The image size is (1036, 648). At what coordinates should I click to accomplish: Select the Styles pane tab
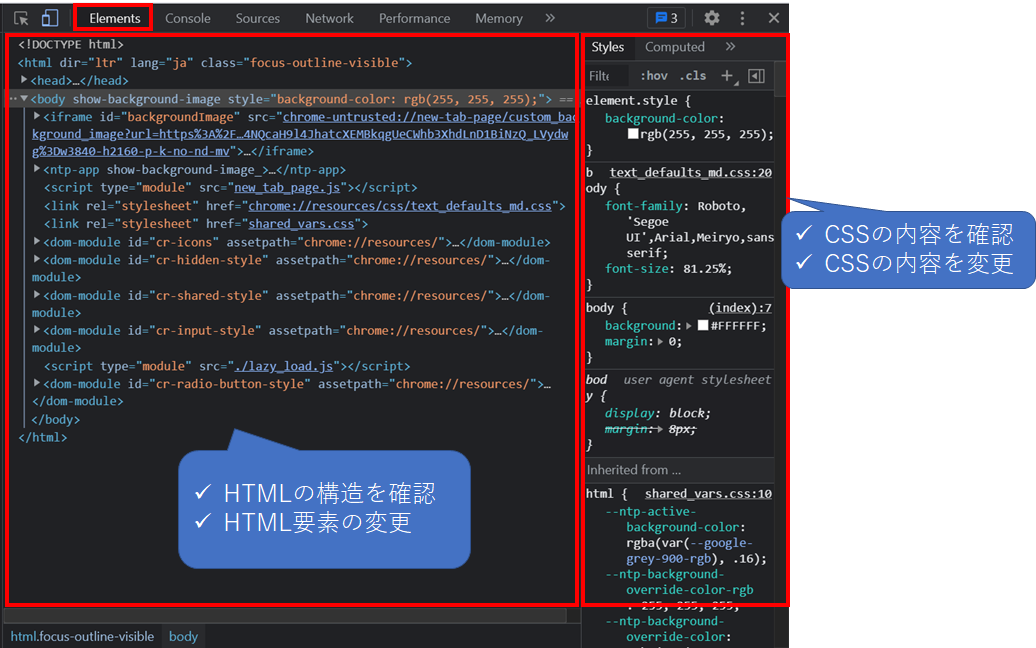(607, 47)
